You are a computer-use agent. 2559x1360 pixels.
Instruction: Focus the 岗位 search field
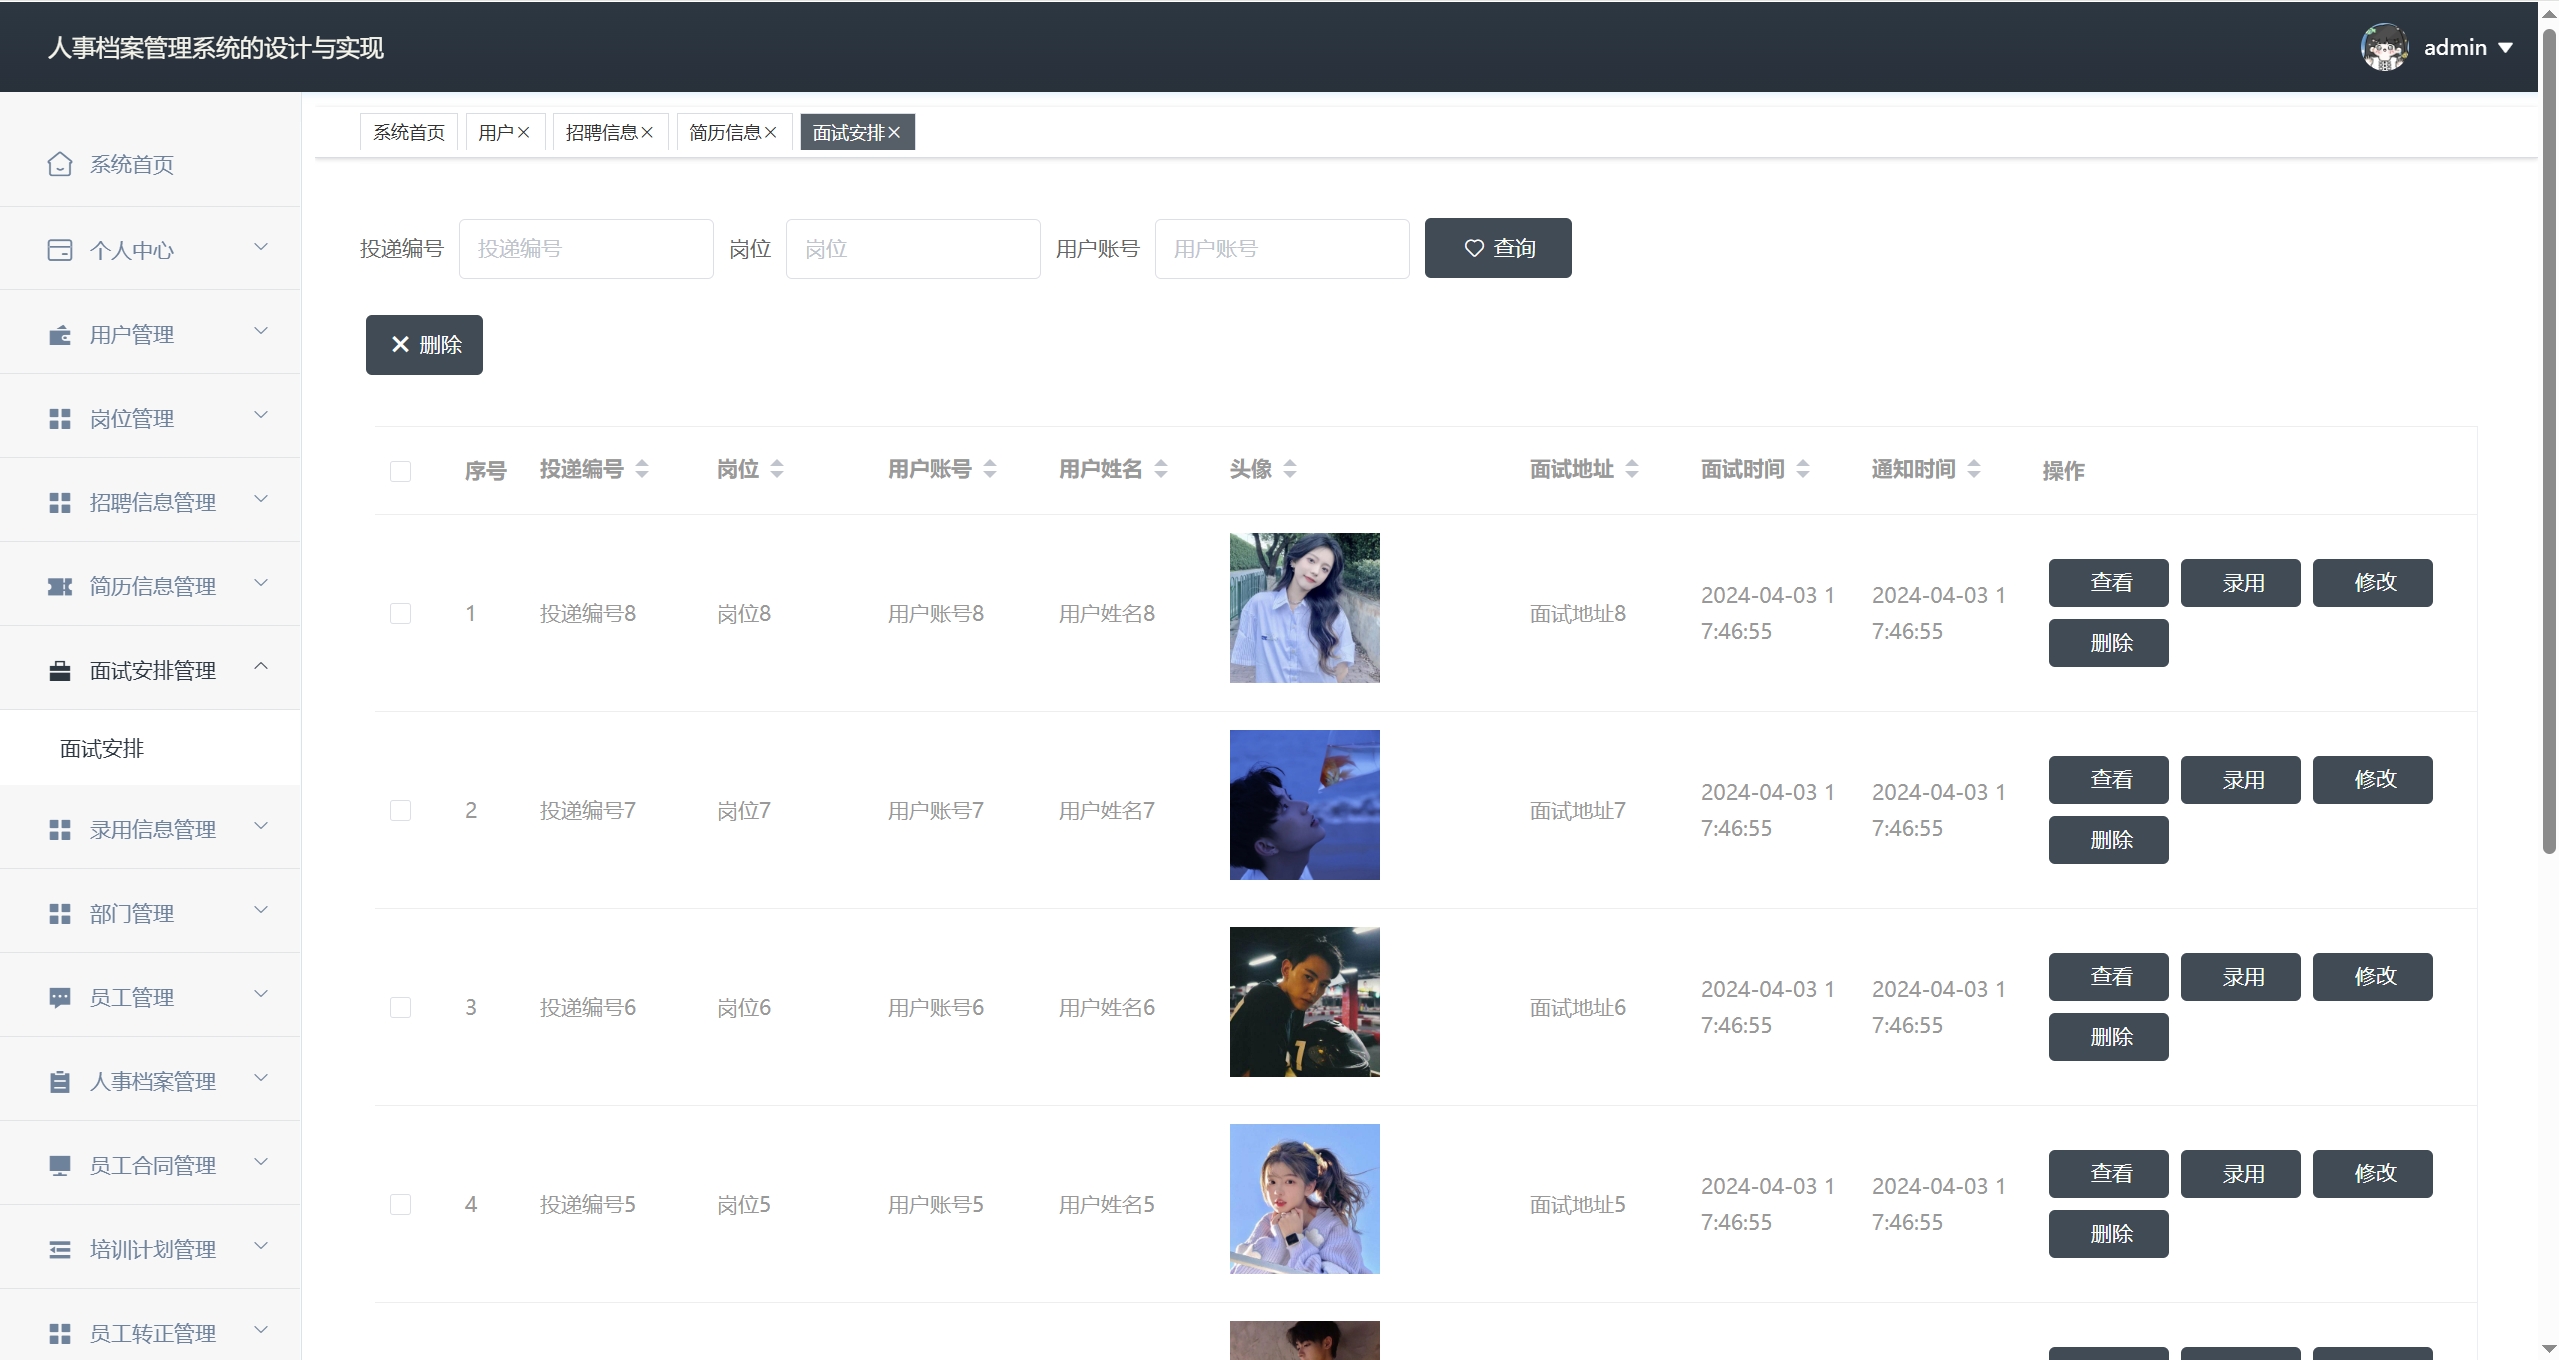pos(913,249)
